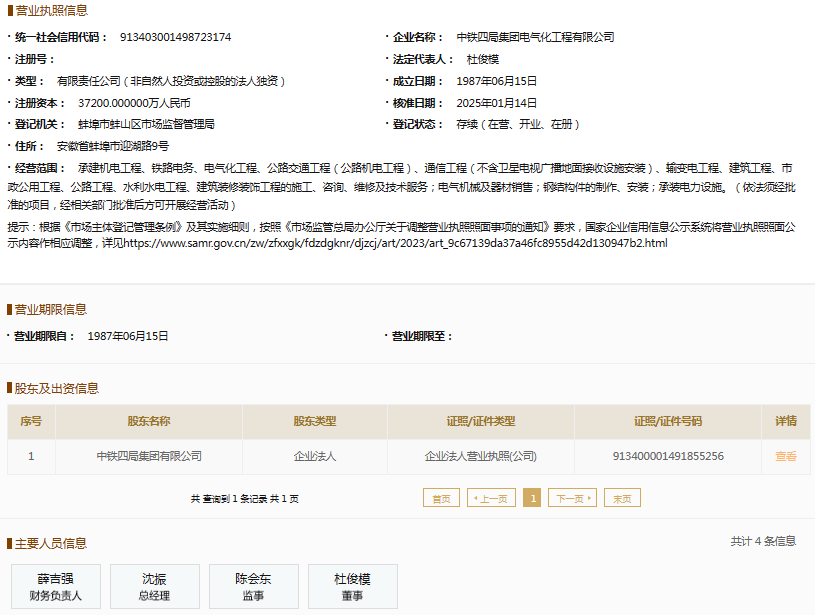815x615 pixels.
Task: Click the legal representative value 杜俊模
Action: point(483,59)
